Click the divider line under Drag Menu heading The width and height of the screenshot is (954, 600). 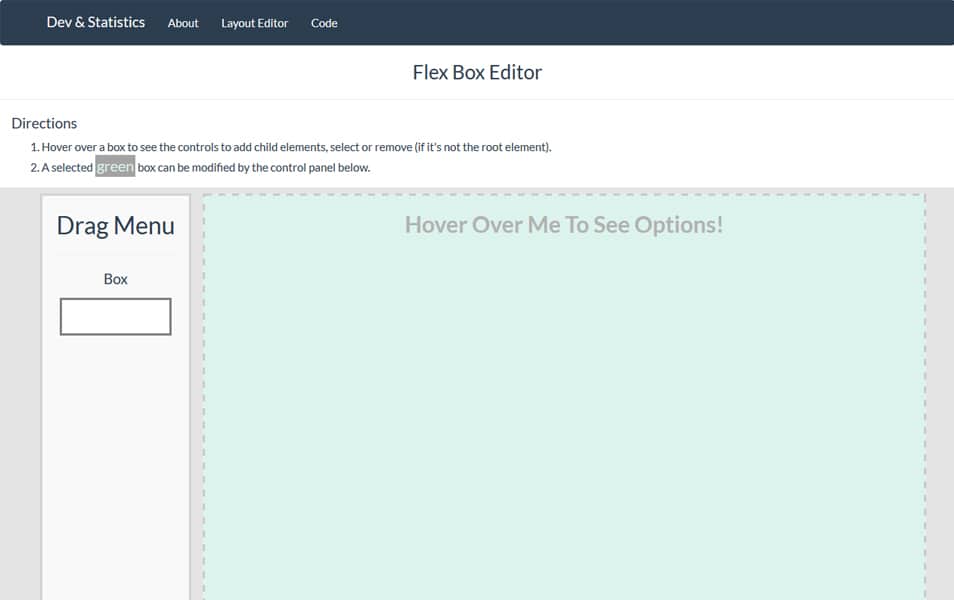[x=115, y=254]
